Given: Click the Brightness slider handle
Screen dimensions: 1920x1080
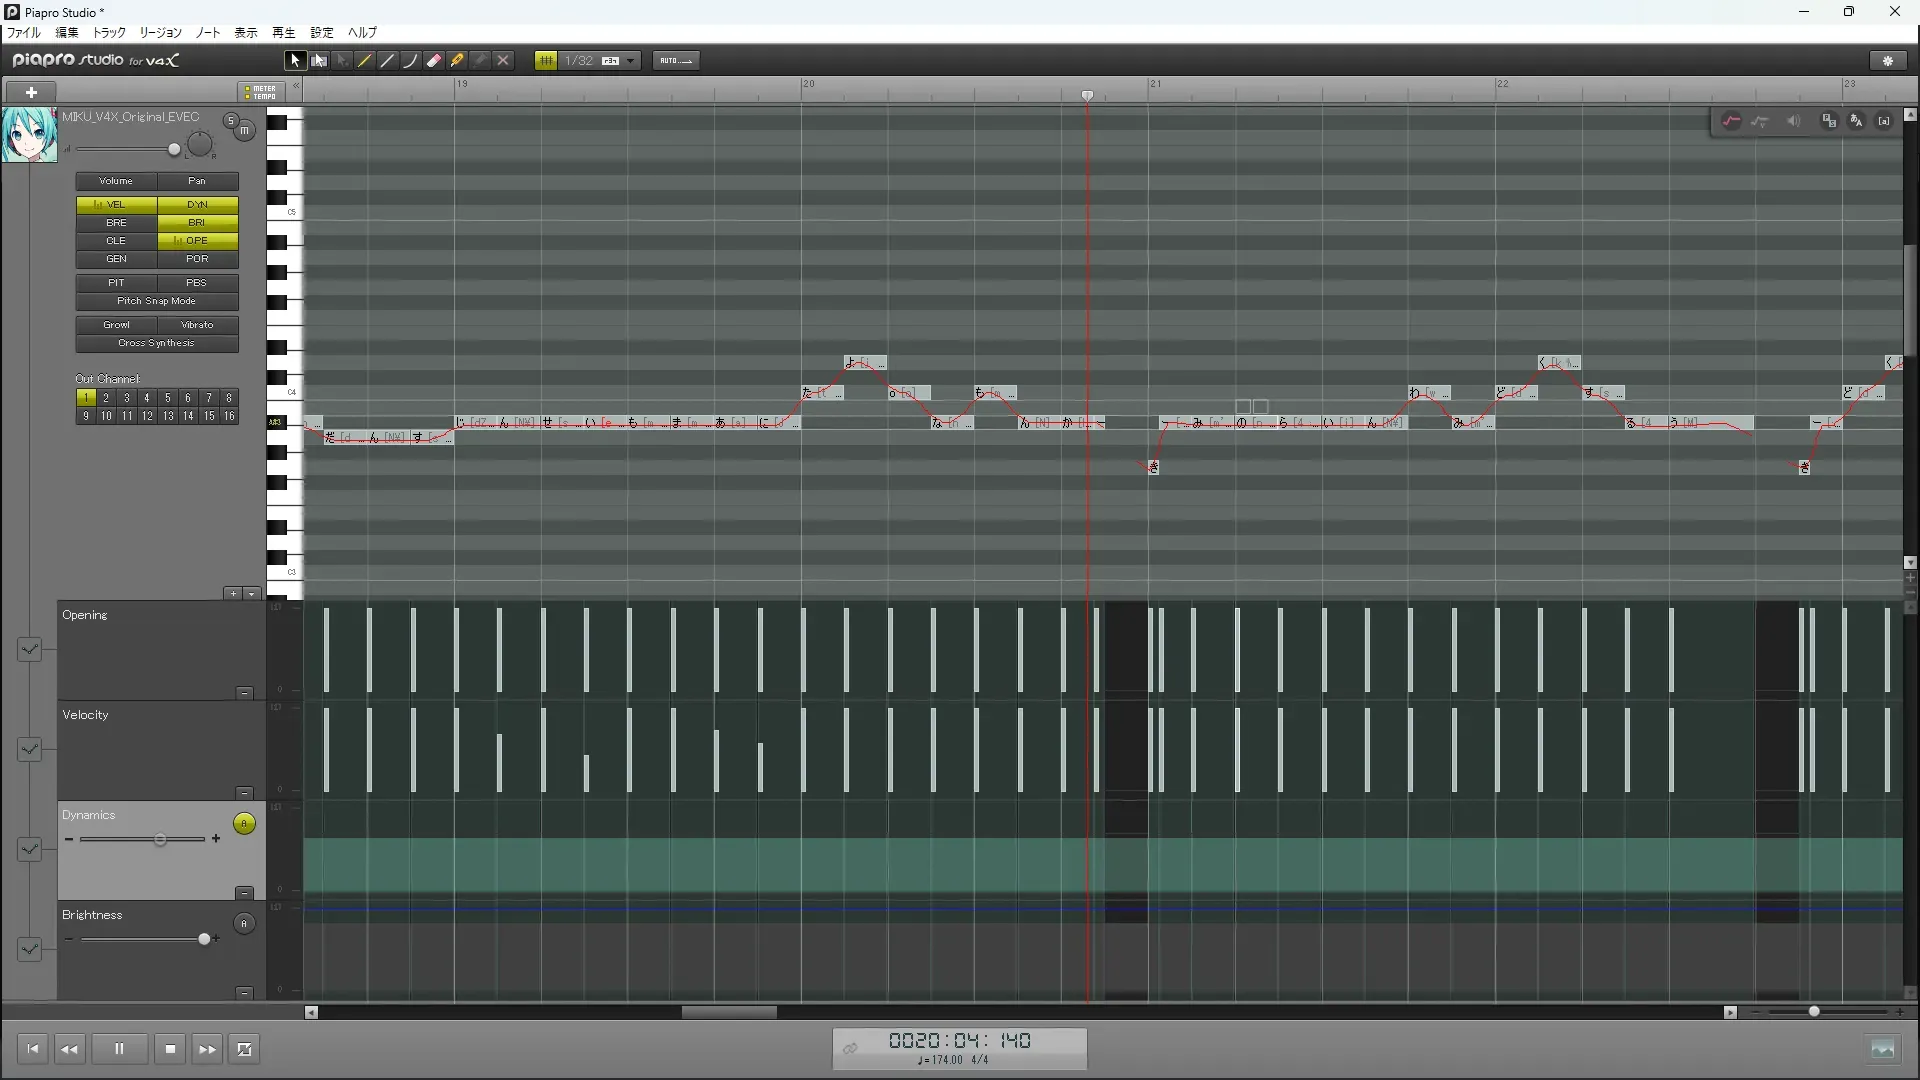Looking at the screenshot, I should (x=204, y=939).
